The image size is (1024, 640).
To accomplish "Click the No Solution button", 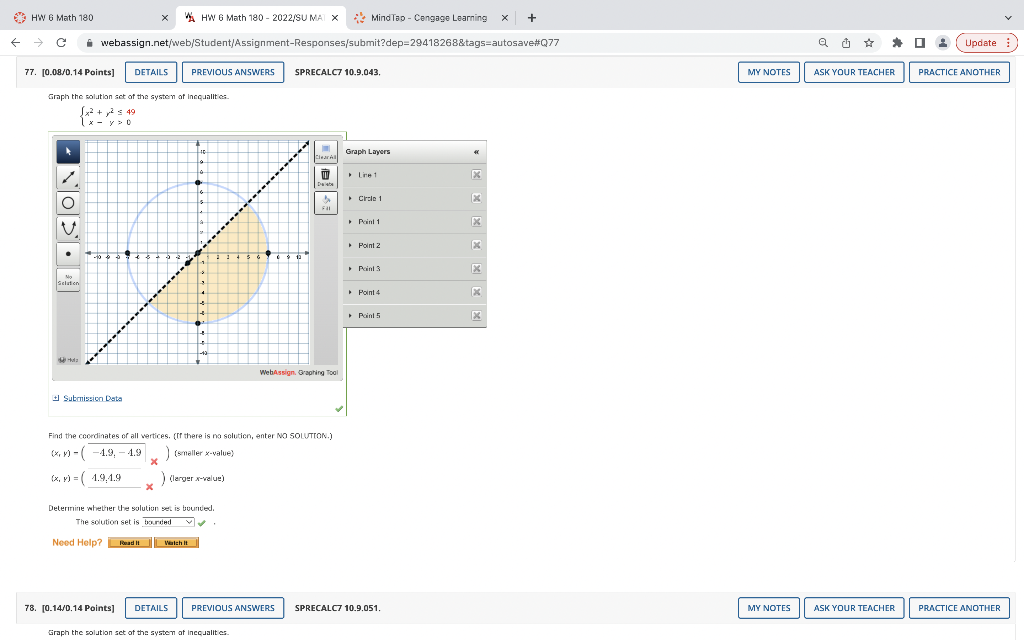I will pyautogui.click(x=68, y=279).
